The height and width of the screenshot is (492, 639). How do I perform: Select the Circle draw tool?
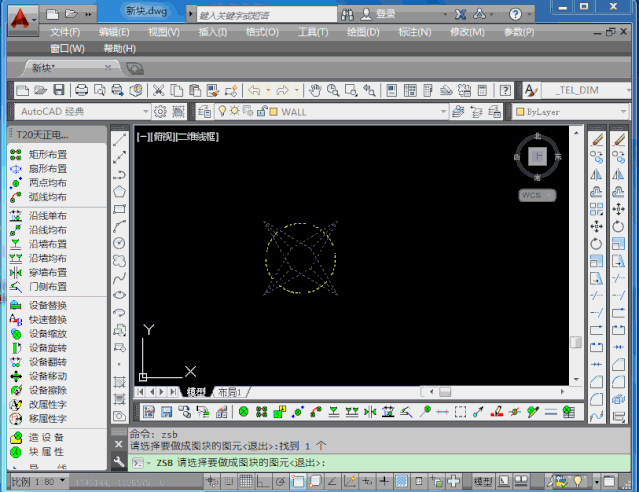[119, 243]
